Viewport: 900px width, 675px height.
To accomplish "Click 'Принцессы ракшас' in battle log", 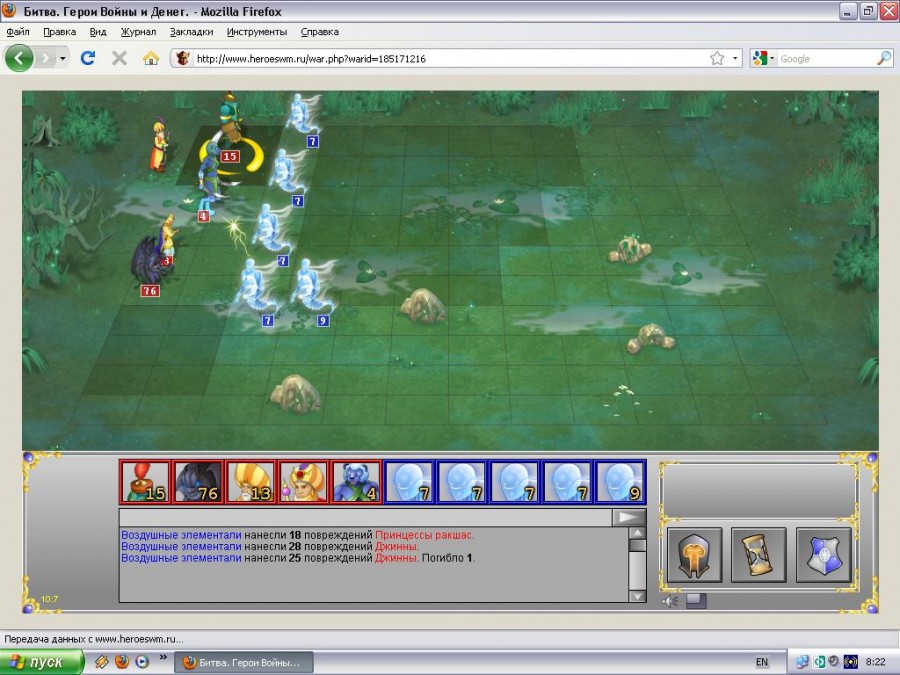I will coord(424,536).
